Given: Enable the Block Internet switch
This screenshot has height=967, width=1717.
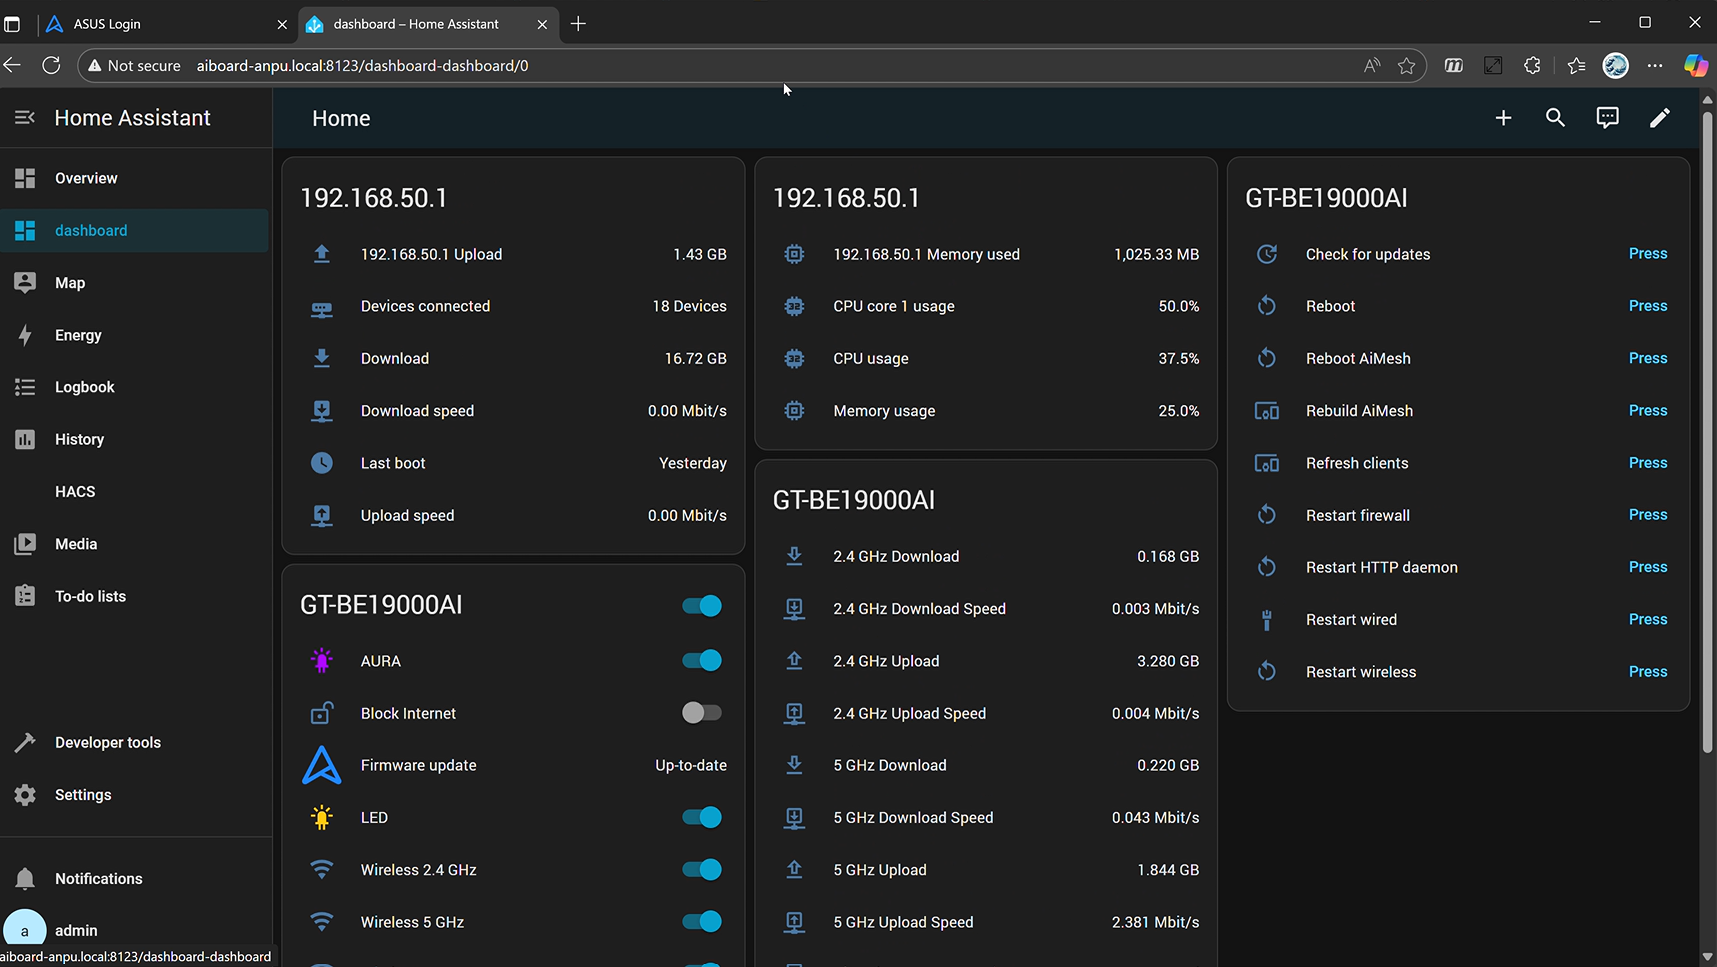Looking at the screenshot, I should (702, 713).
